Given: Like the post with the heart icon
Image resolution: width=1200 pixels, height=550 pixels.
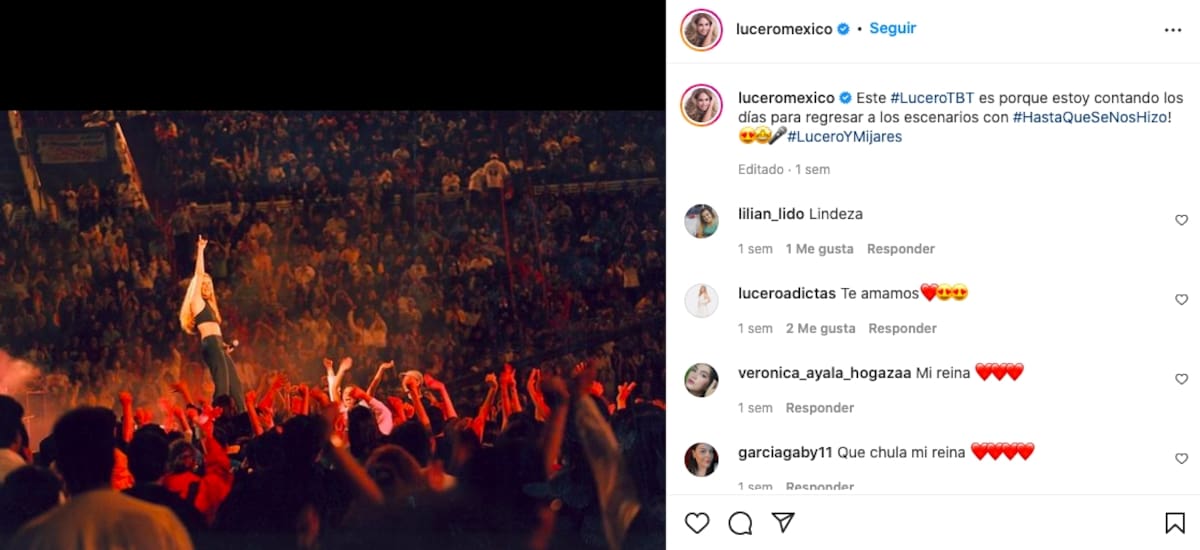Looking at the screenshot, I should 697,523.
